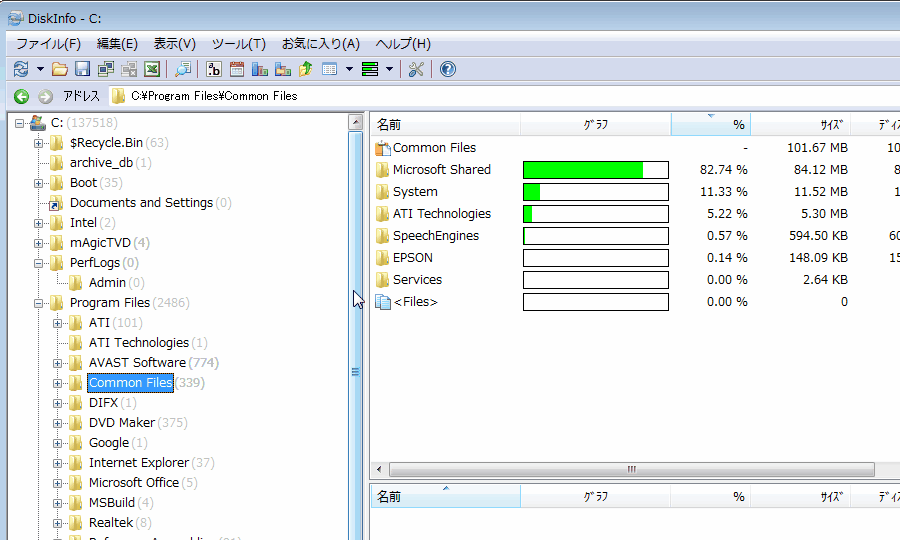Click the save floppy disk icon
Image resolution: width=900 pixels, height=540 pixels.
[x=83, y=69]
